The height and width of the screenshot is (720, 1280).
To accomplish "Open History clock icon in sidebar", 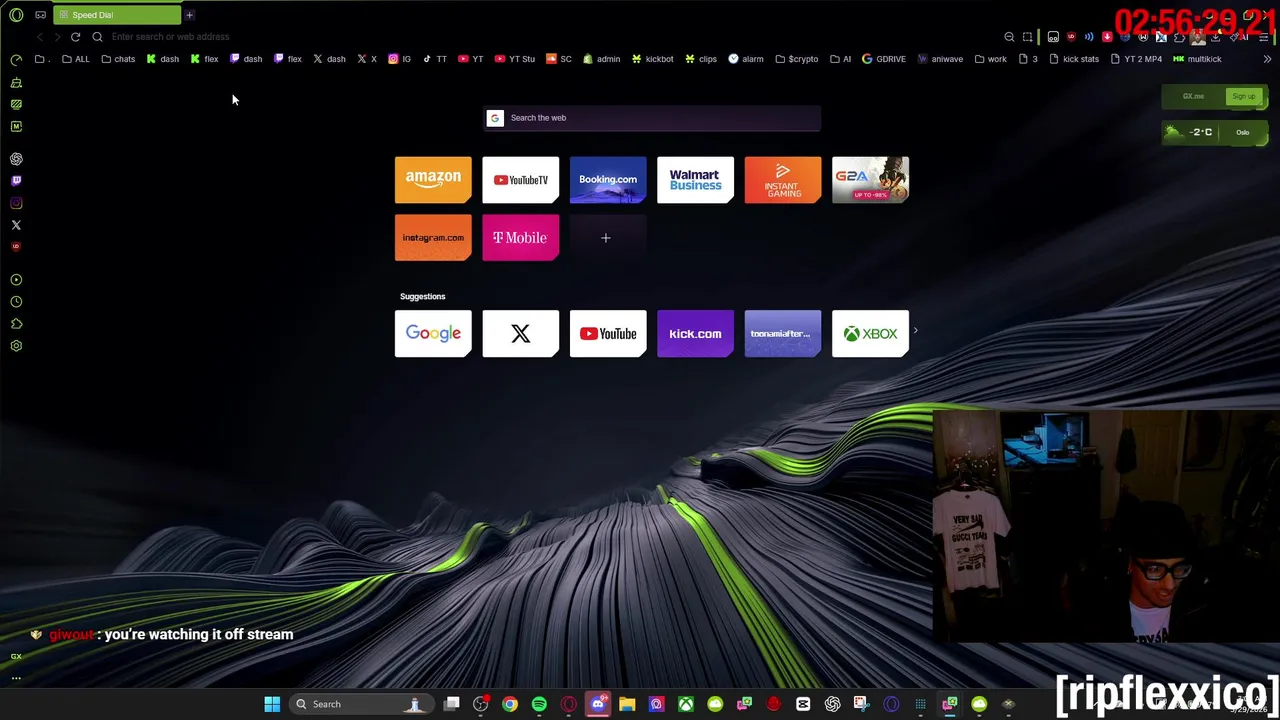I will pyautogui.click(x=16, y=302).
